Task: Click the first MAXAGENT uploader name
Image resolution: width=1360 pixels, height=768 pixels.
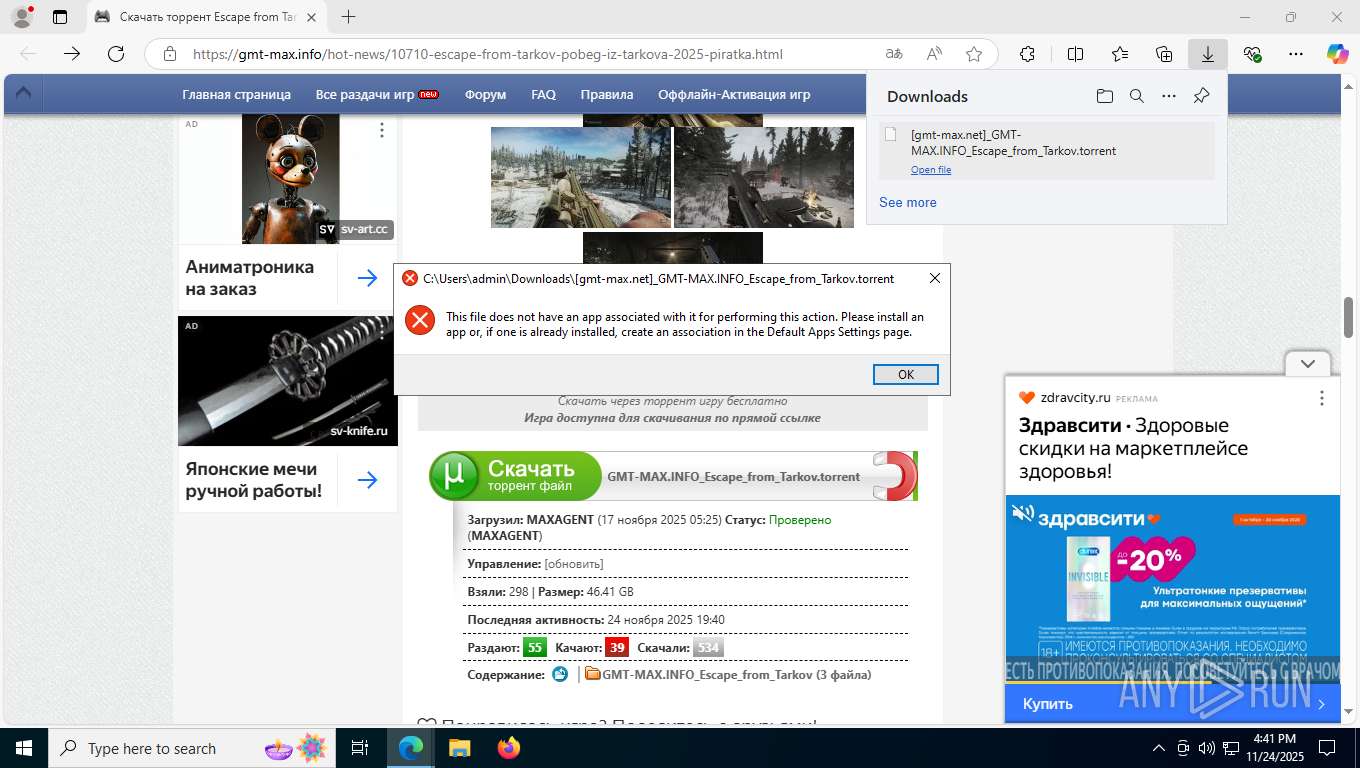Action: pyautogui.click(x=560, y=520)
